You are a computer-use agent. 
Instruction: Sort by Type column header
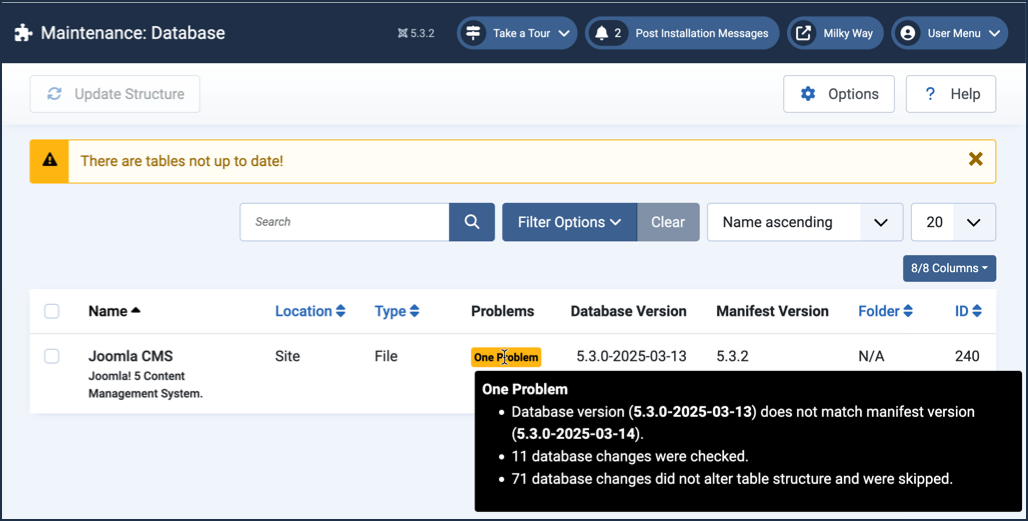(397, 311)
